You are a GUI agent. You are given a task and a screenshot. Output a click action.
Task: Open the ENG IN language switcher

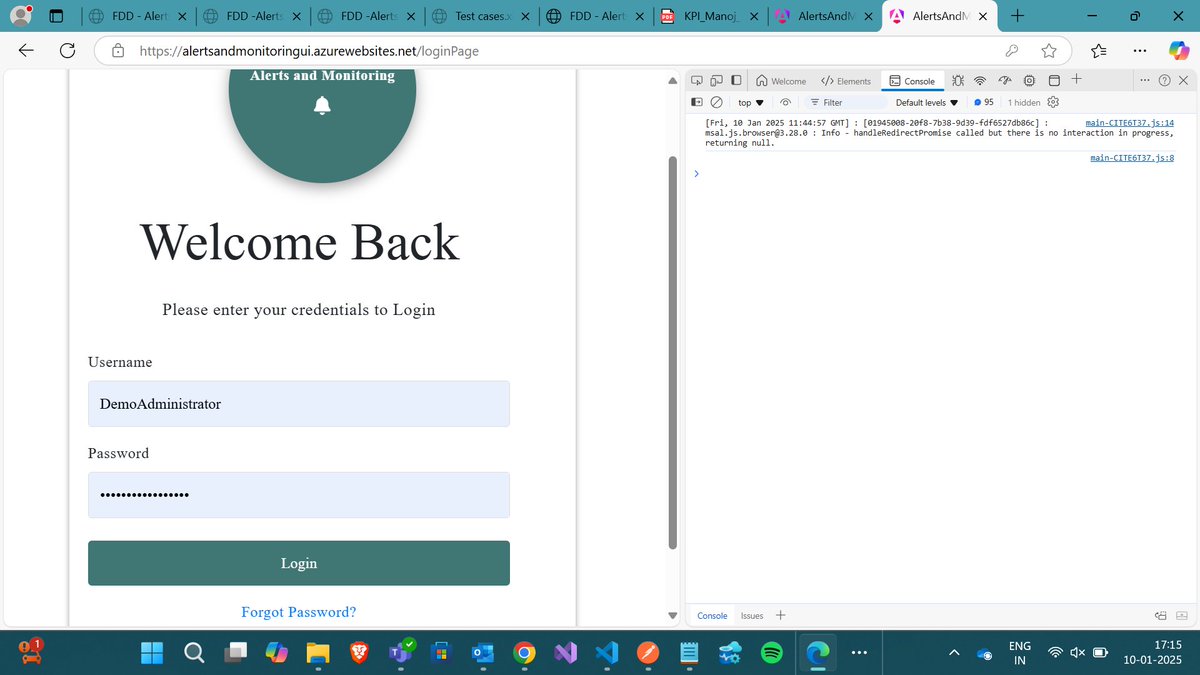1020,653
